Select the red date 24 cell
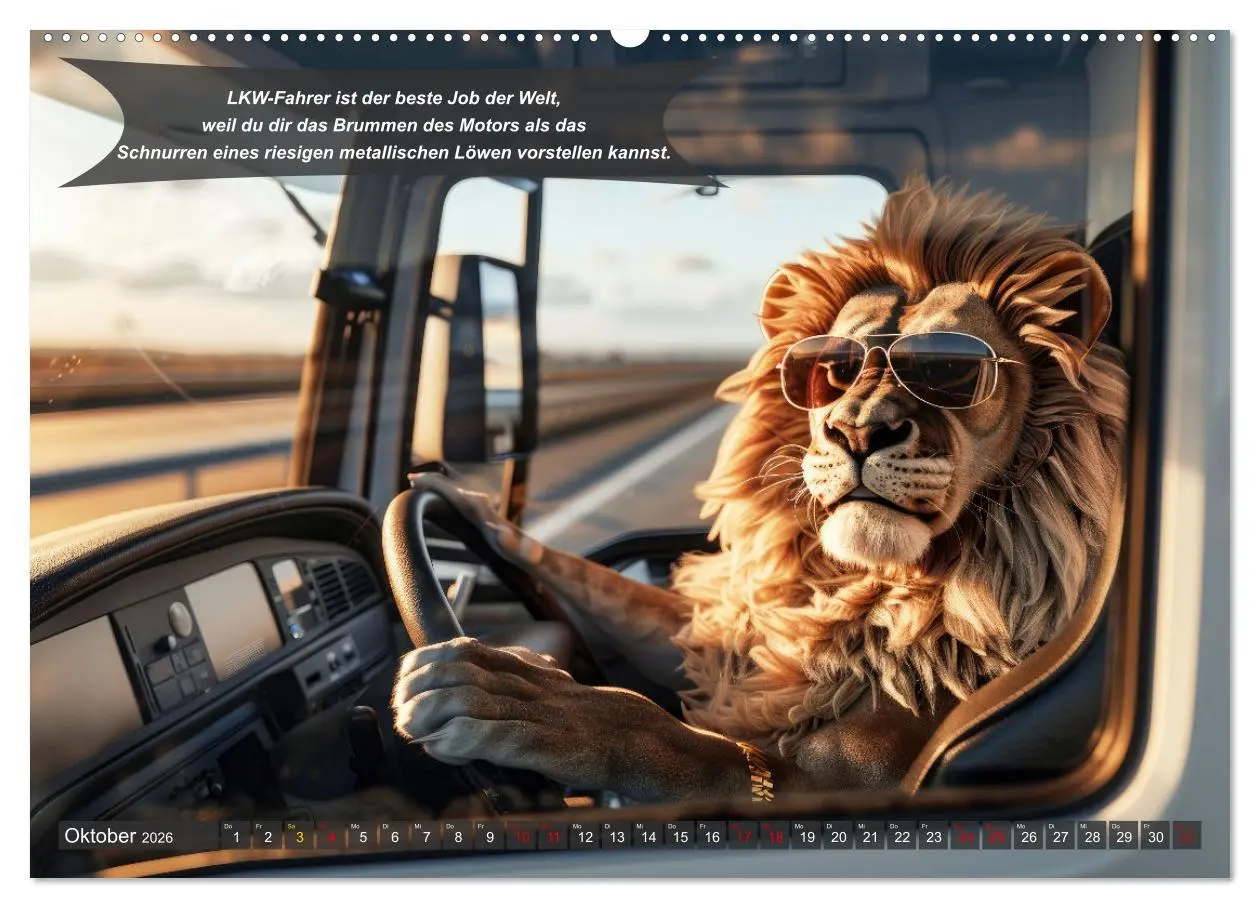The width and height of the screenshot is (1260, 908). pos(966,838)
